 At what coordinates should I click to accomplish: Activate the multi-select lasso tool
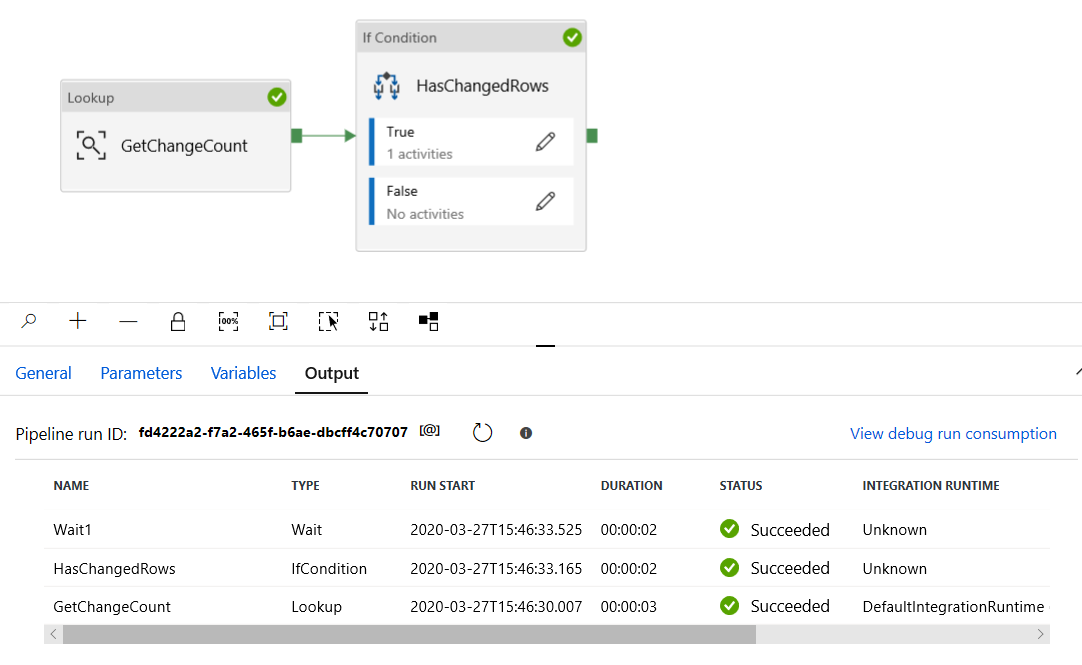click(328, 321)
